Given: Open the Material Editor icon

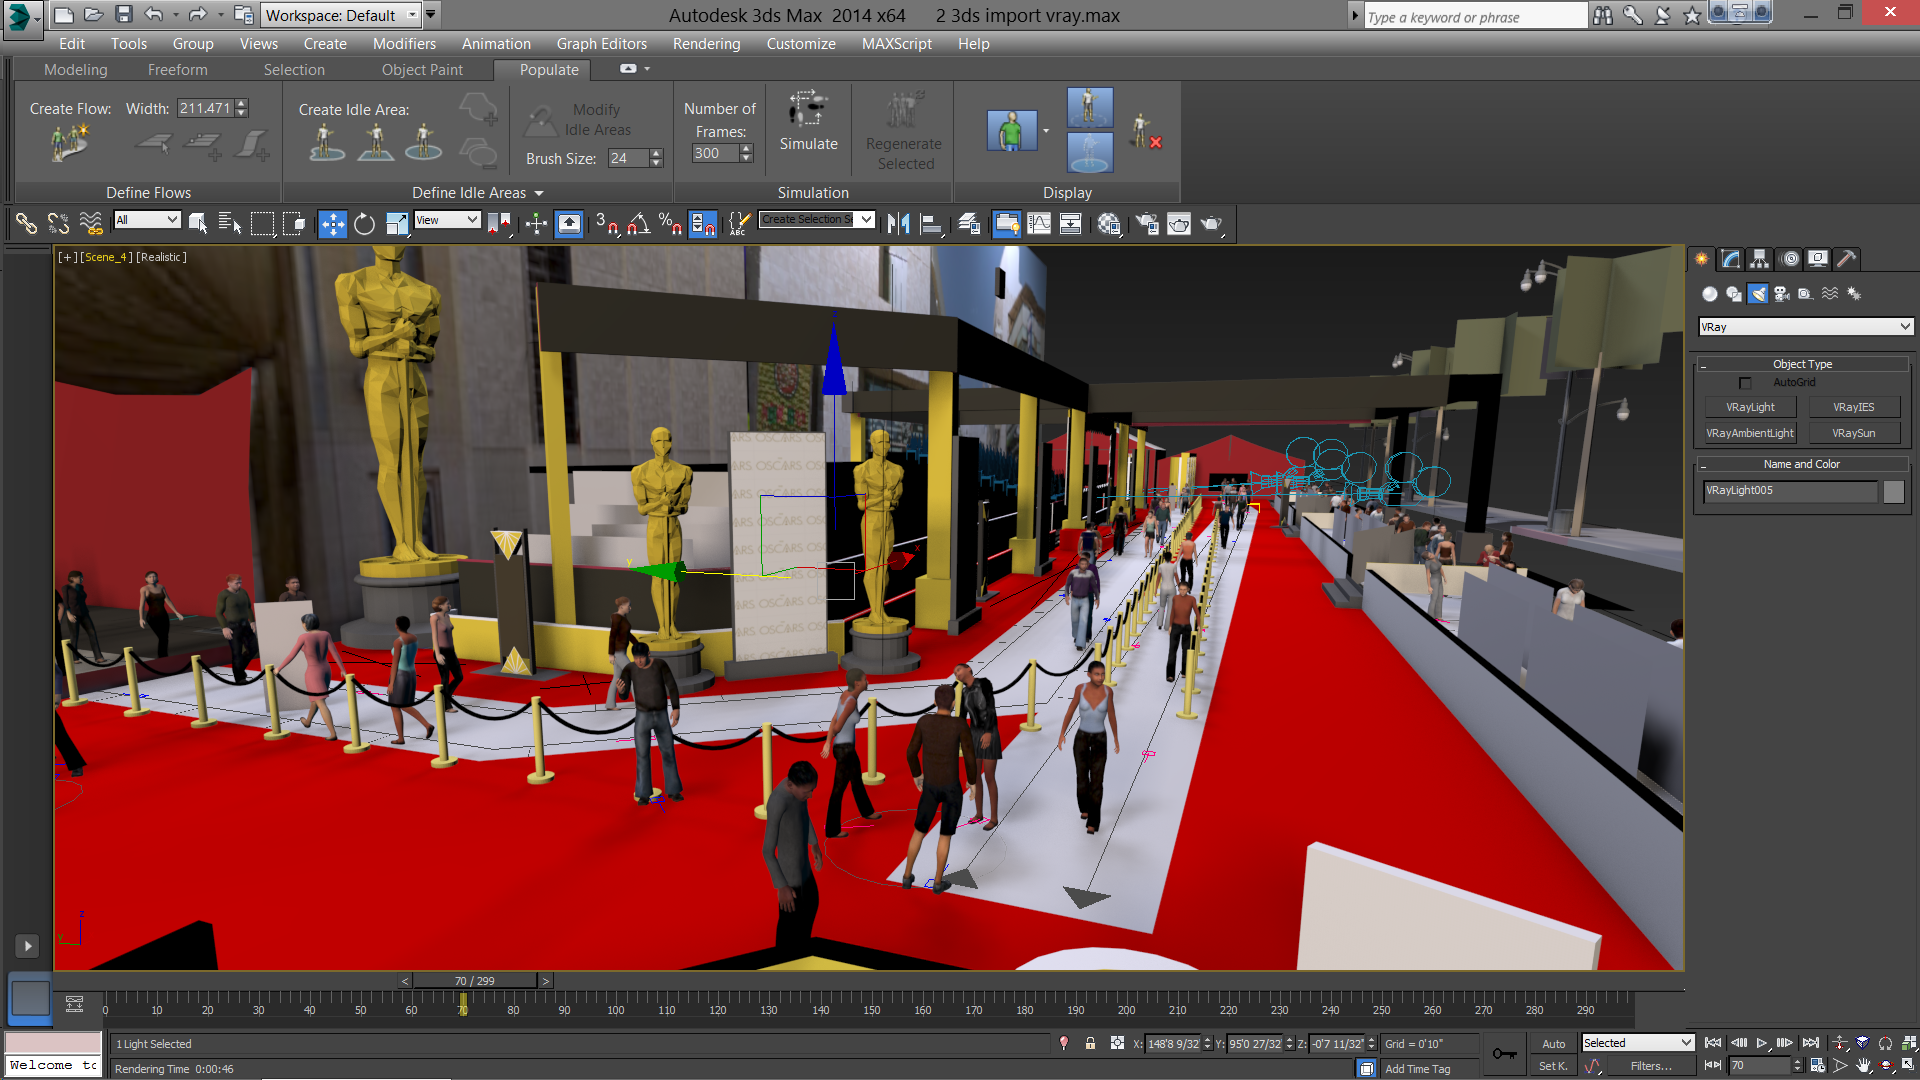Looking at the screenshot, I should (1108, 224).
